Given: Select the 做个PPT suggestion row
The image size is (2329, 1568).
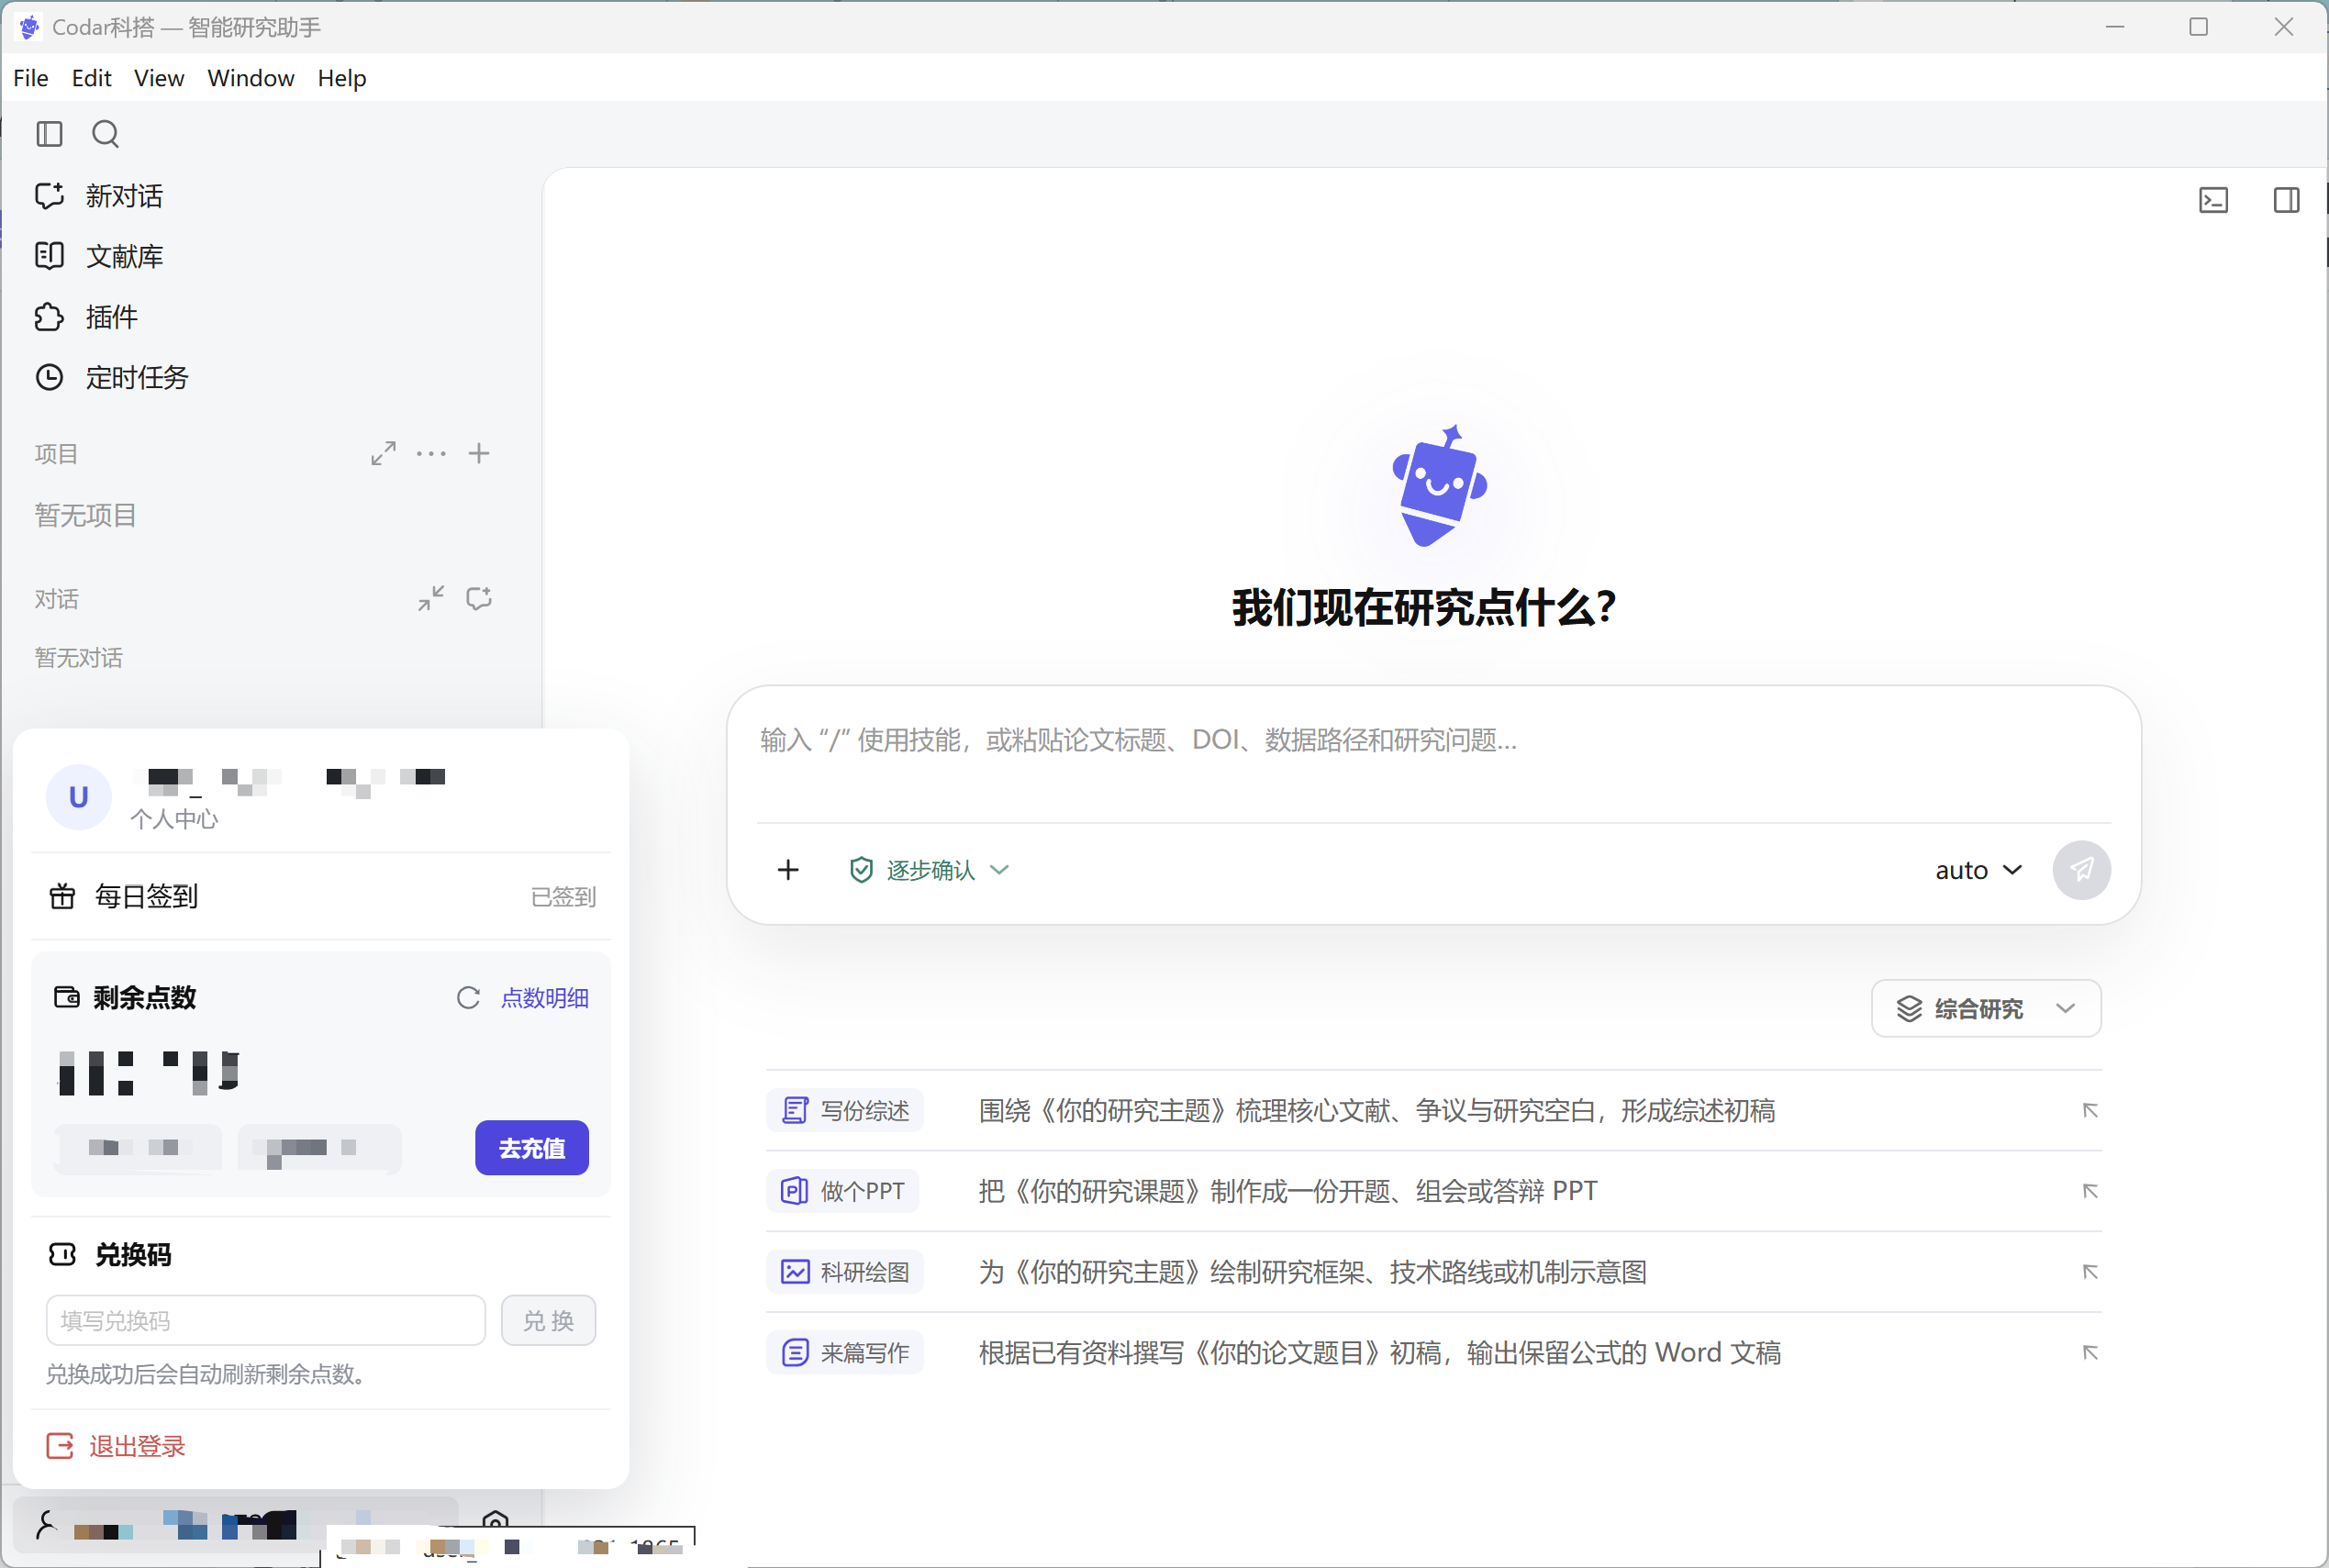Looking at the screenshot, I should coord(1433,1192).
